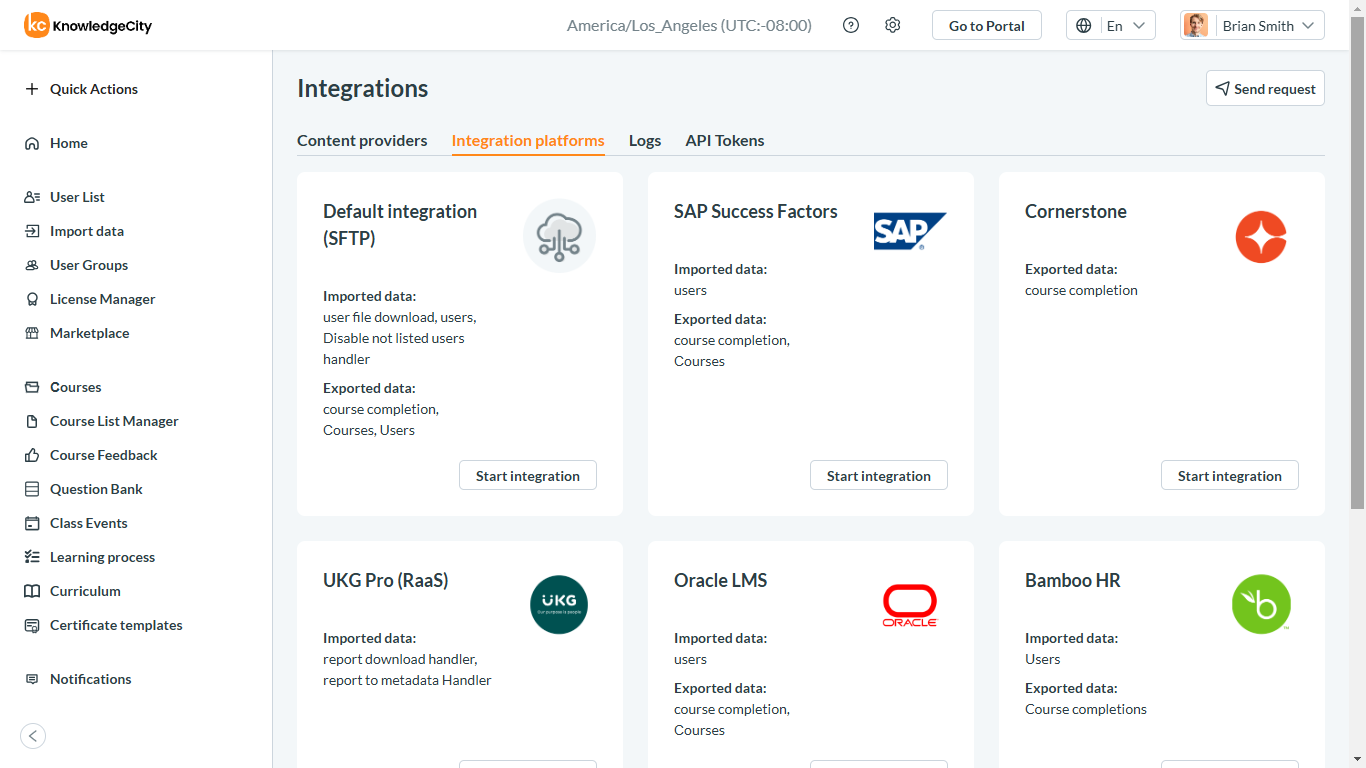The width and height of the screenshot is (1366, 768).
Task: Switch to the Content providers tab
Action: click(362, 140)
